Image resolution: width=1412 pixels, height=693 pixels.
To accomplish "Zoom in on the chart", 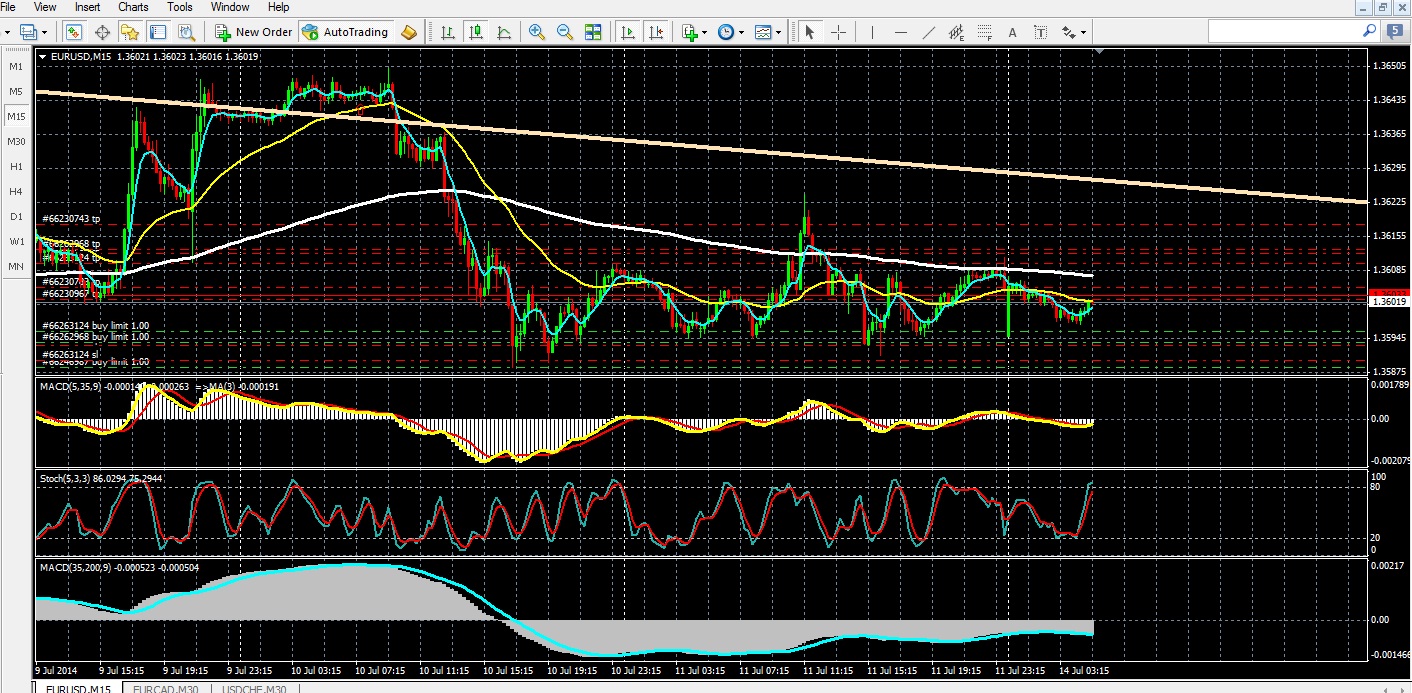I will 537,32.
